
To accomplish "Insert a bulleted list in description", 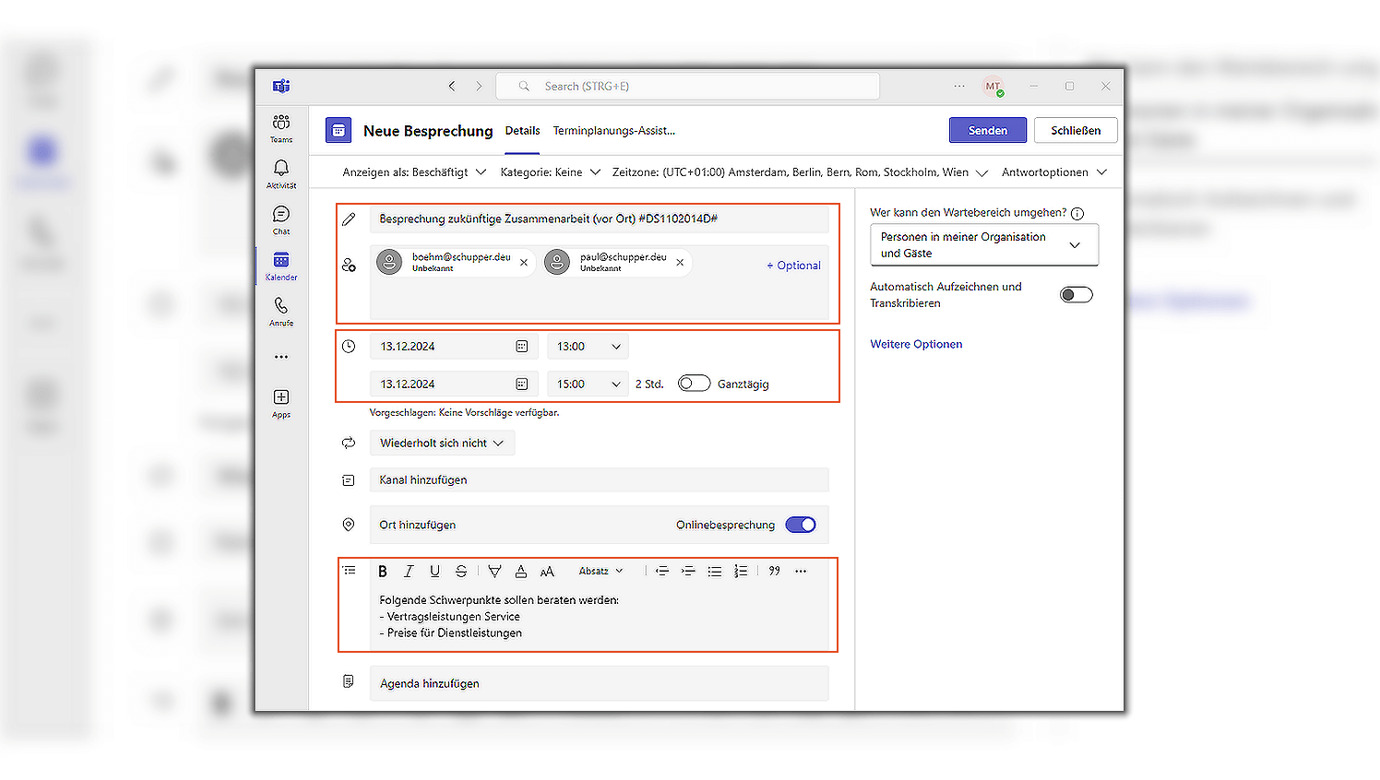I will click(714, 571).
